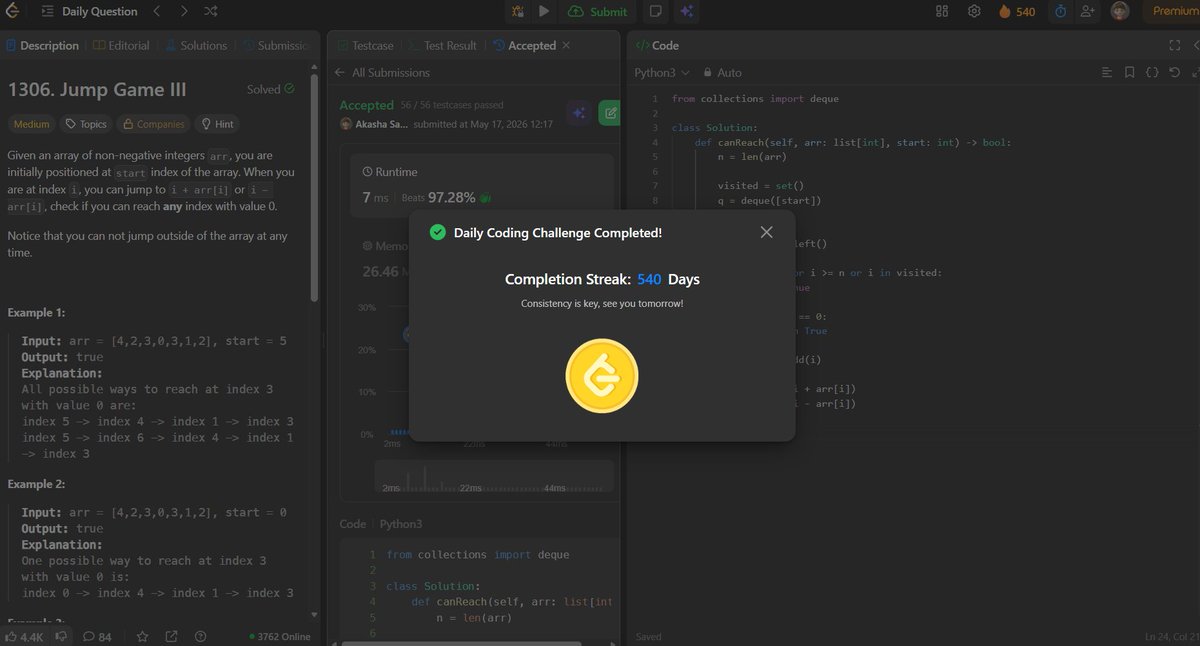Go to the next question arrow
This screenshot has width=1200, height=646.
[184, 12]
